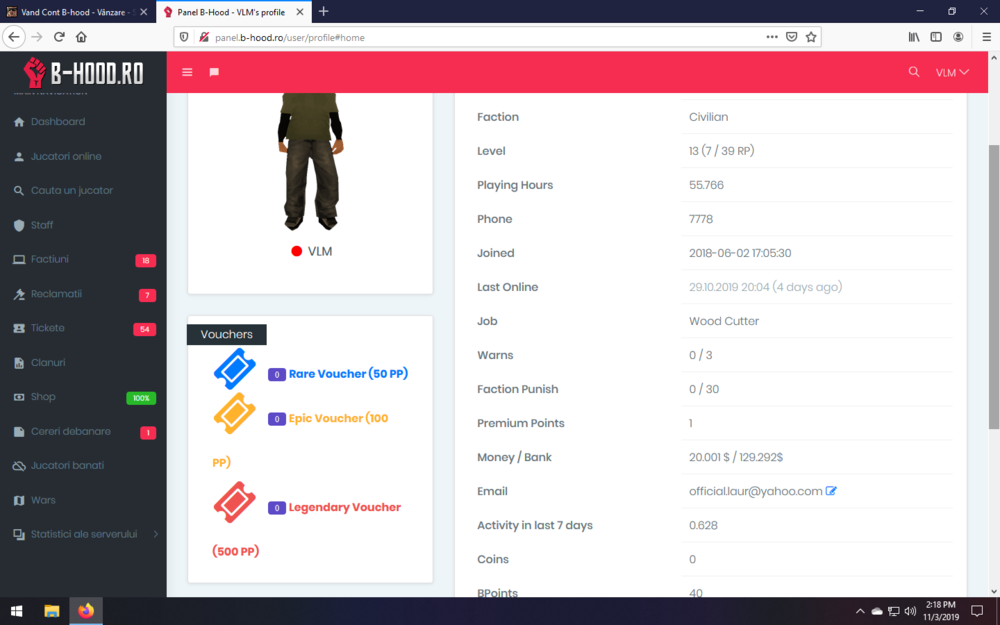
Task: Click the Legendary Voucher label
Action: click(x=344, y=508)
